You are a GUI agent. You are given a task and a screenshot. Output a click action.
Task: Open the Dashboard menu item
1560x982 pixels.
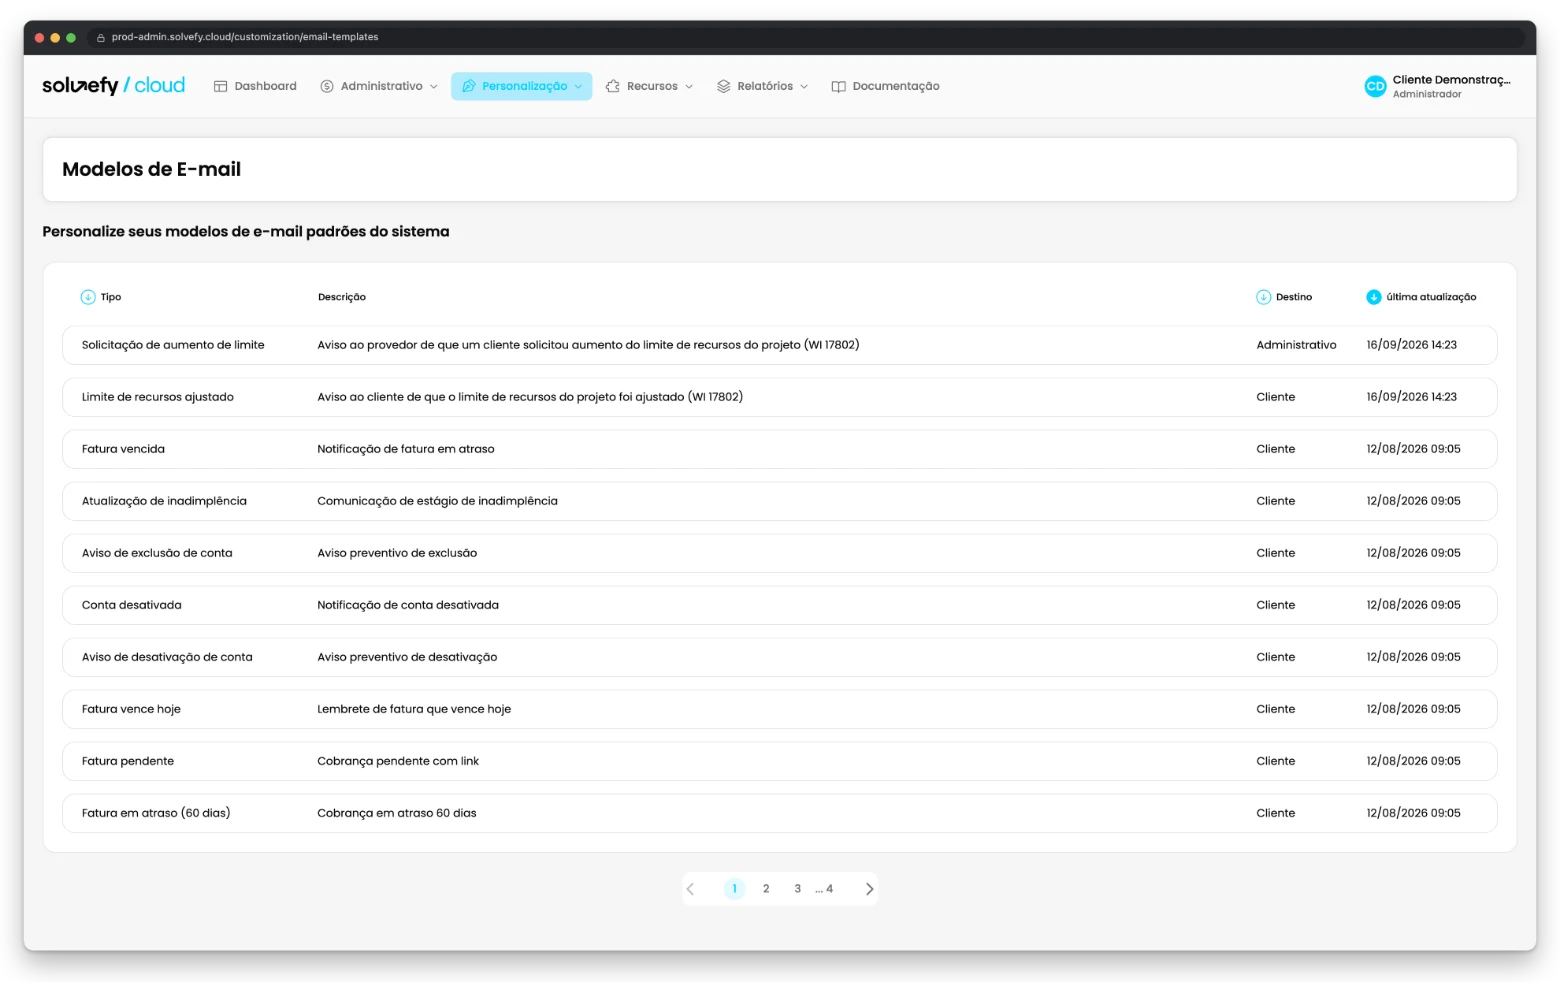pyautogui.click(x=255, y=86)
